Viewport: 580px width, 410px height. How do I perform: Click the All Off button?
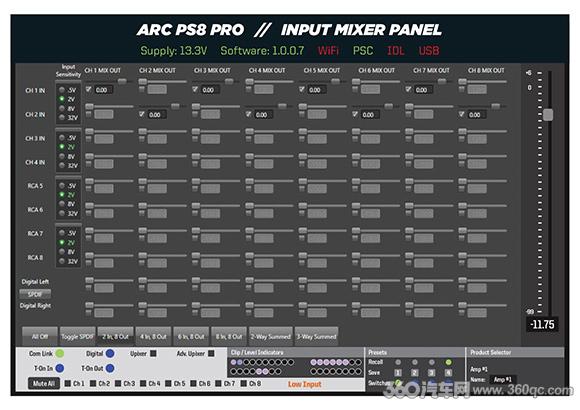point(40,336)
